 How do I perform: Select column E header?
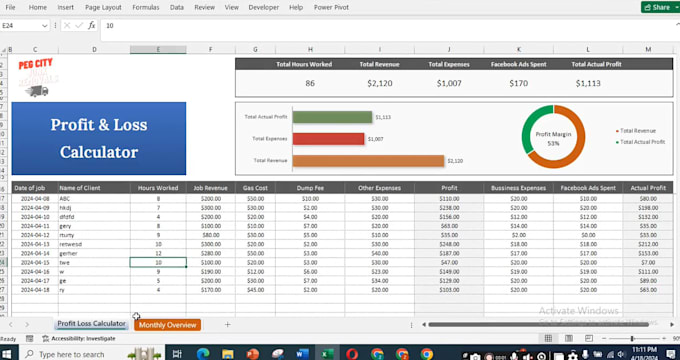[x=158, y=49]
